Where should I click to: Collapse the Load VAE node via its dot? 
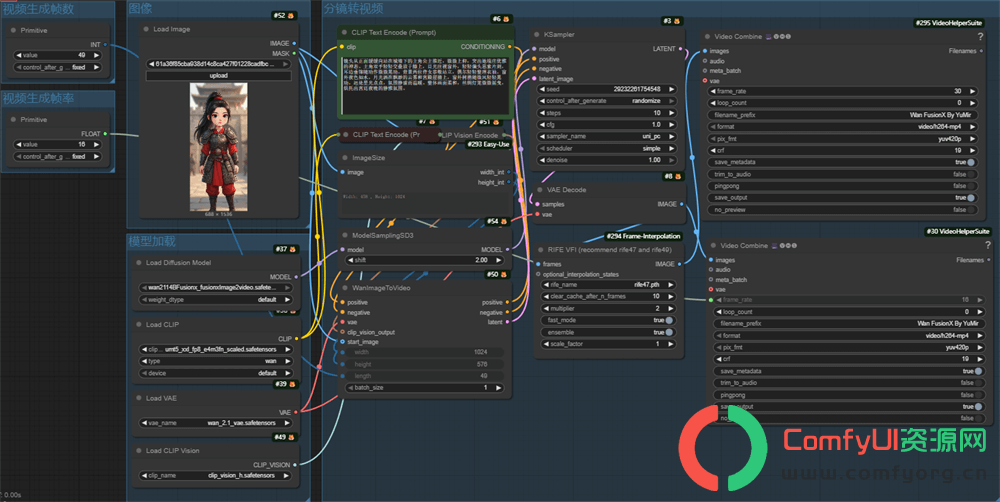[x=138, y=398]
